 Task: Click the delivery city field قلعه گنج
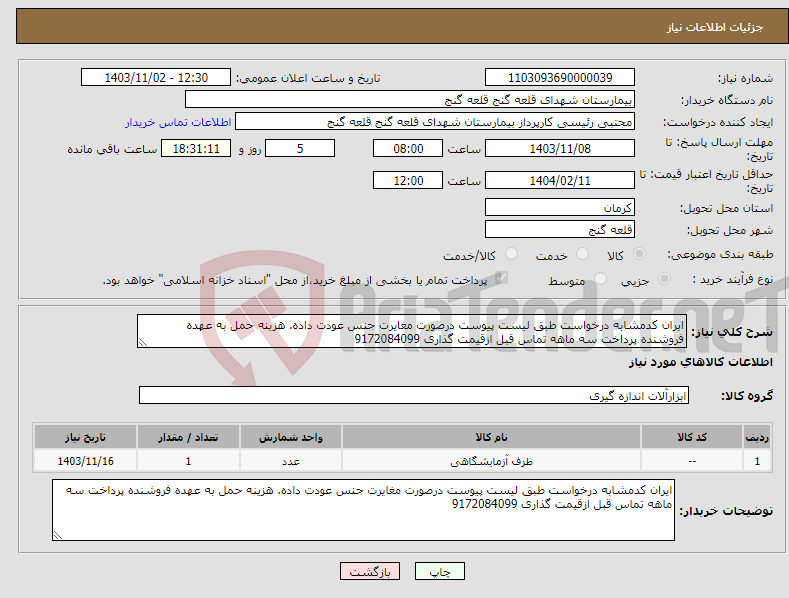(x=560, y=230)
